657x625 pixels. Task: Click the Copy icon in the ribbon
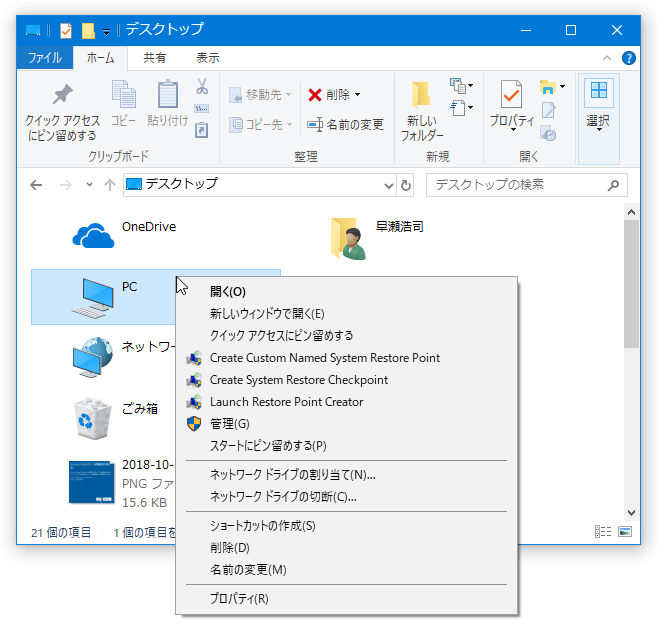[x=124, y=94]
